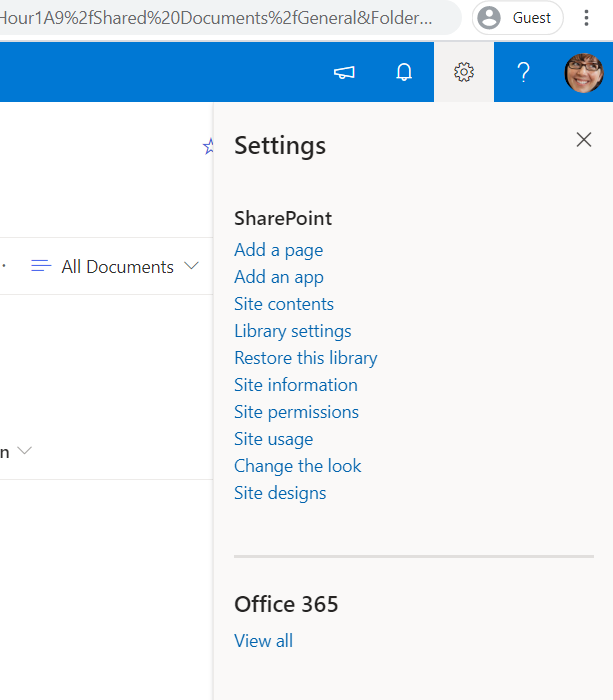Open the help question mark

pos(523,72)
